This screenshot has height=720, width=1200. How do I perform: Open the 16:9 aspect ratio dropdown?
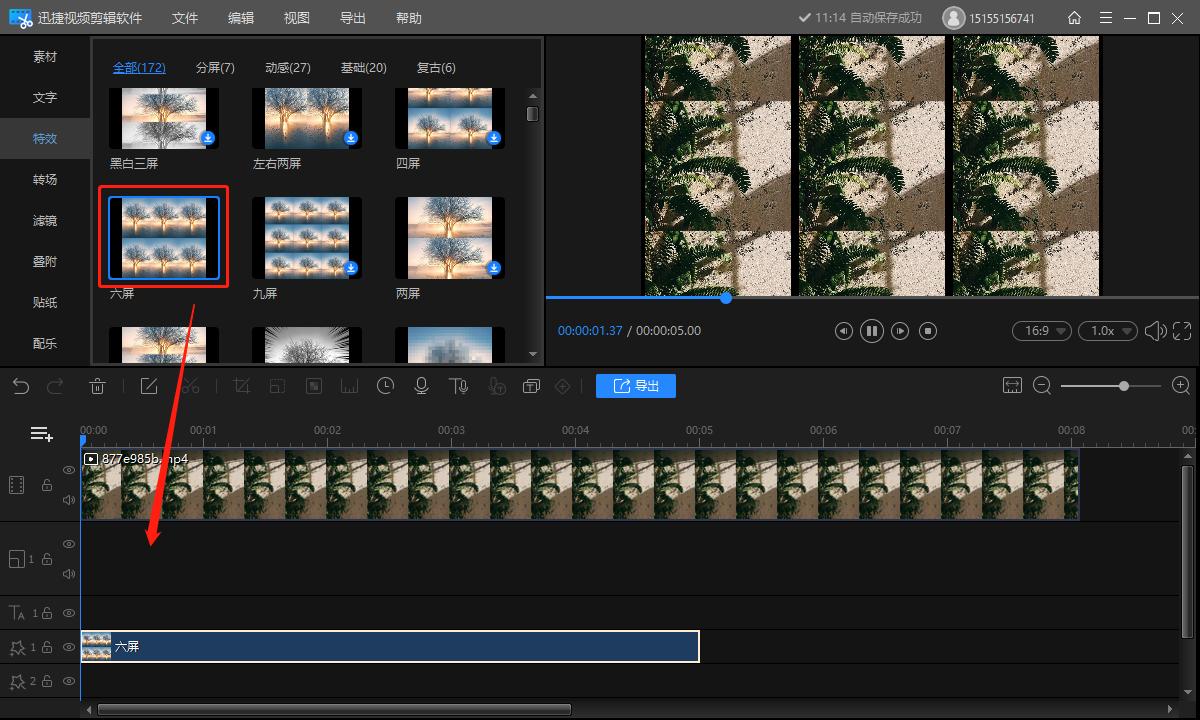coord(1041,331)
